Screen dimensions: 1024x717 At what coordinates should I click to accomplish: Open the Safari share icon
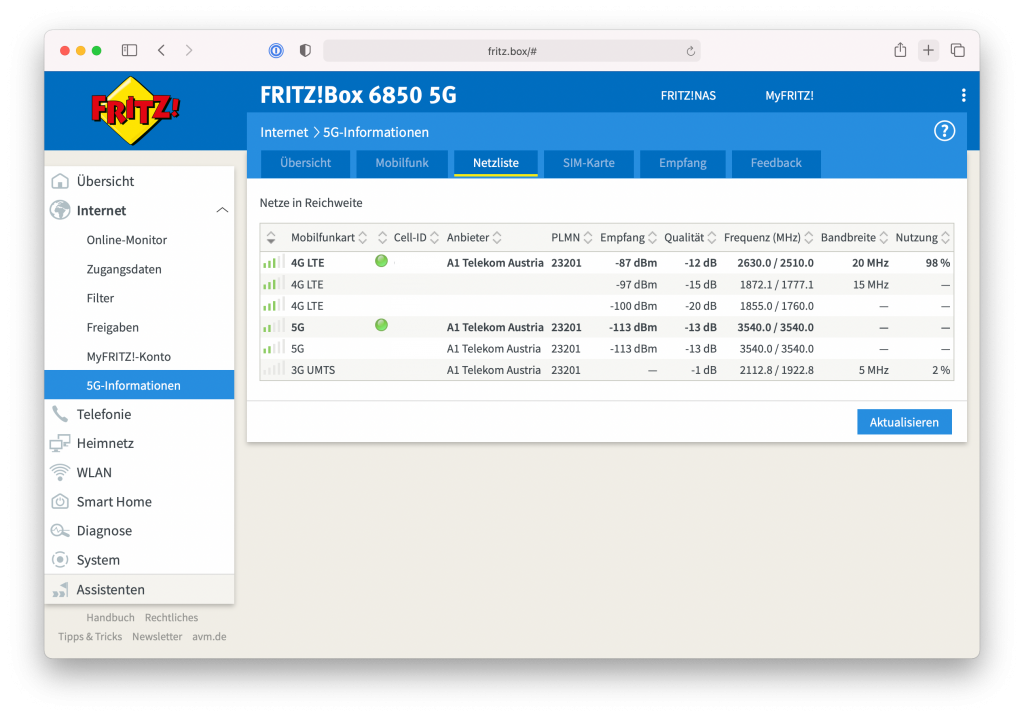[x=900, y=50]
